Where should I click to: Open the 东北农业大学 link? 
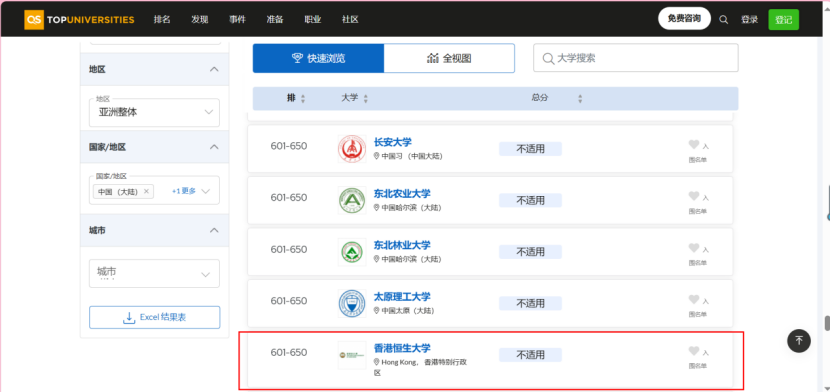point(402,193)
